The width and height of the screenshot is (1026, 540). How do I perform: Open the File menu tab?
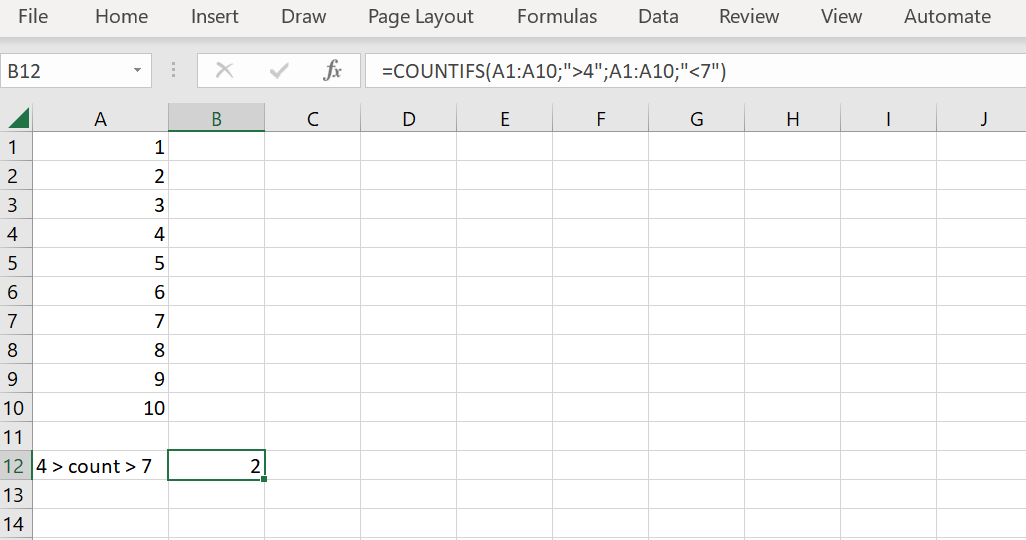[x=33, y=17]
